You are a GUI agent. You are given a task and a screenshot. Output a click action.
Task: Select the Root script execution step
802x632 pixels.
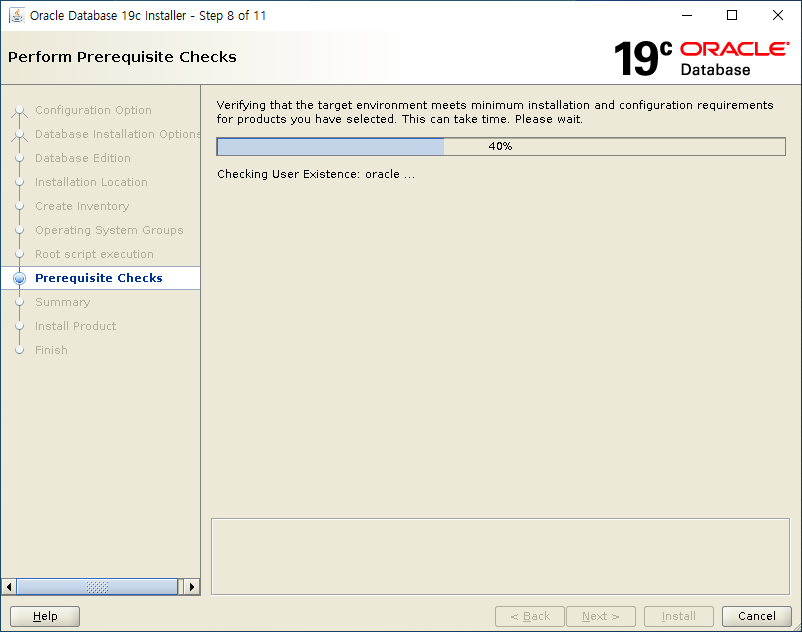coord(94,254)
